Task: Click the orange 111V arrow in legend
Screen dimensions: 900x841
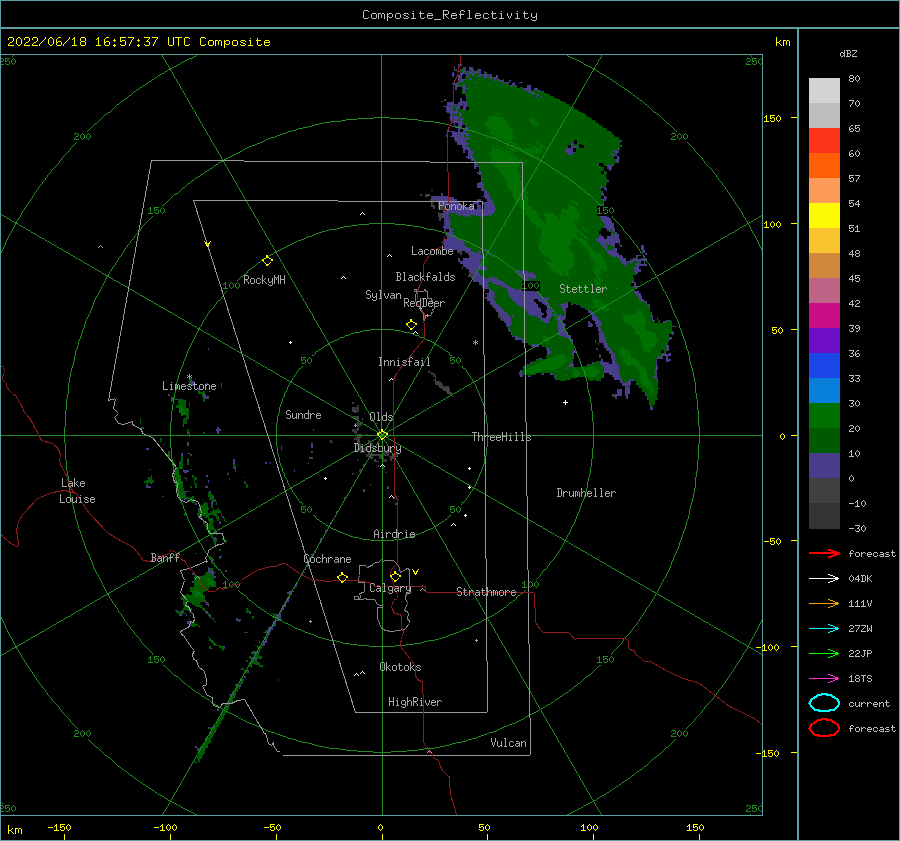Action: (x=824, y=603)
